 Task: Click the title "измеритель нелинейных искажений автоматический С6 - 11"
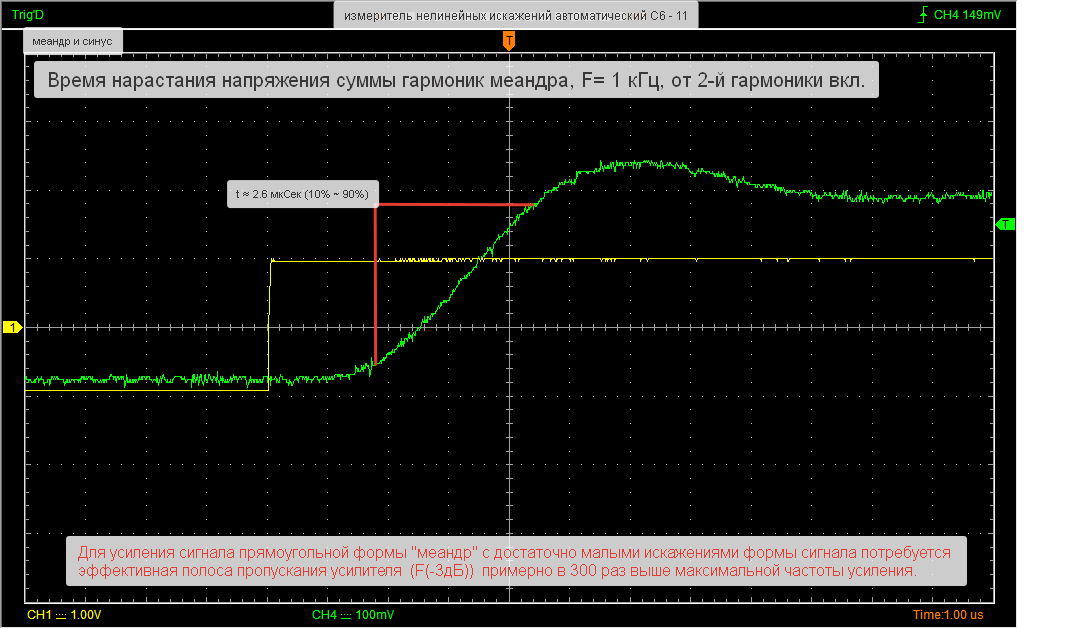pos(516,15)
